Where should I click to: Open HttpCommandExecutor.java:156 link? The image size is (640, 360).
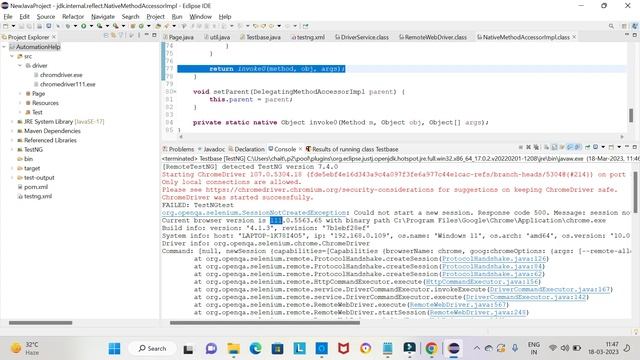[482, 282]
